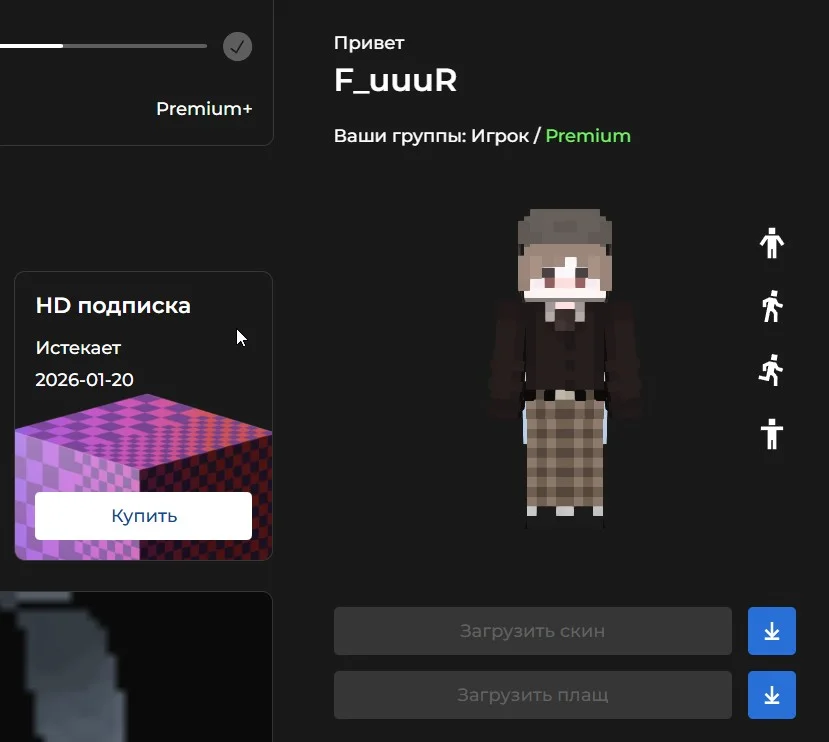Click the round checkmark icon
This screenshot has height=742, width=829.
[x=237, y=46]
